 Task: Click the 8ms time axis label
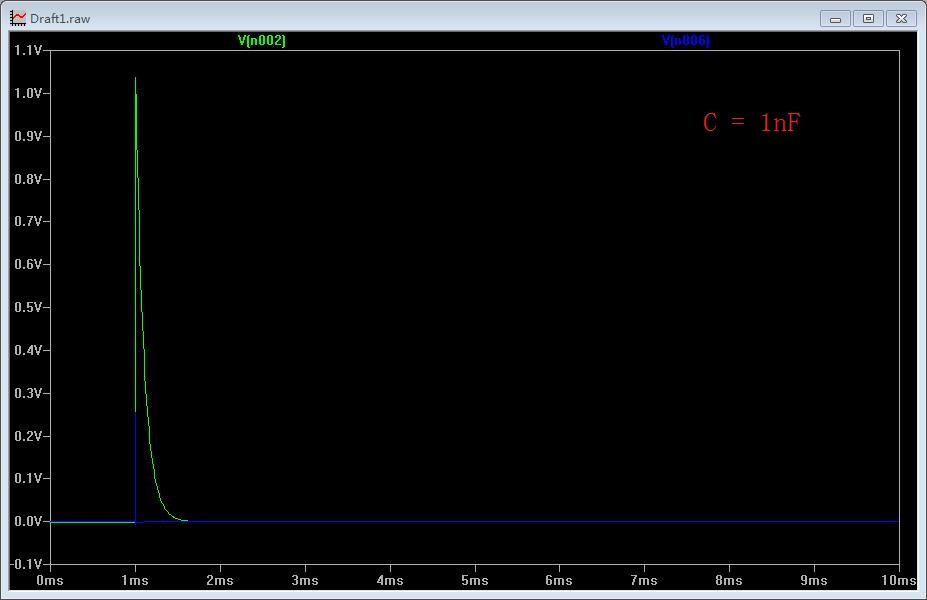[x=729, y=580]
